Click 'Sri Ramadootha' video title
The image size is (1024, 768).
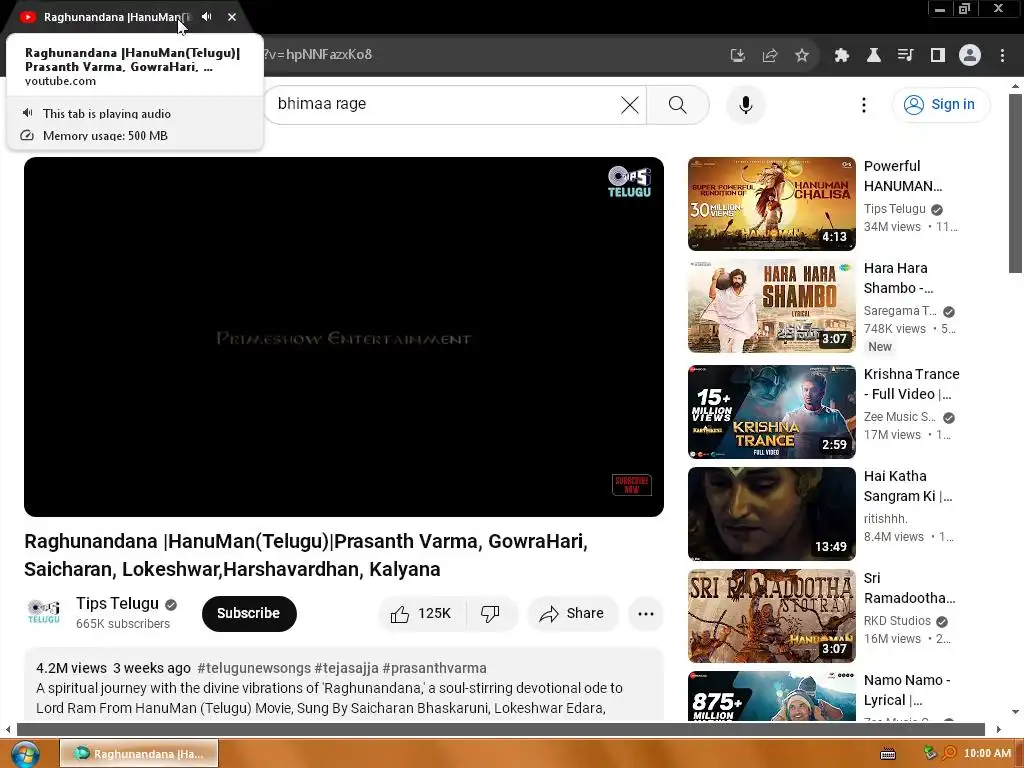(909, 588)
